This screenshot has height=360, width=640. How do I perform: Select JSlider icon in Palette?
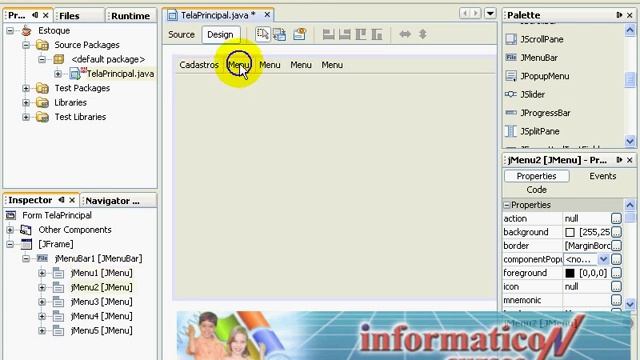tap(511, 94)
